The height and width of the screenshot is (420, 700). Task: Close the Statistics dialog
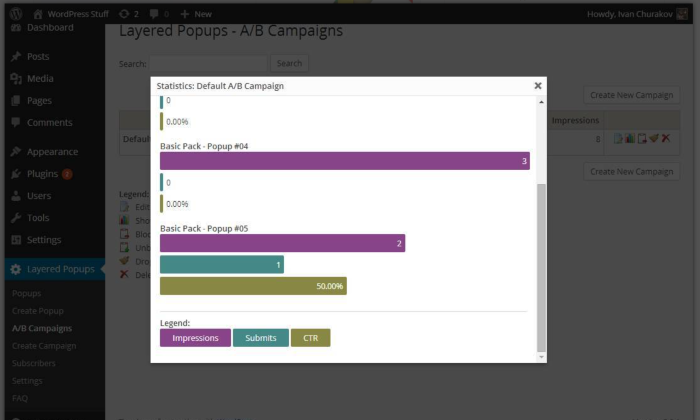pos(538,85)
